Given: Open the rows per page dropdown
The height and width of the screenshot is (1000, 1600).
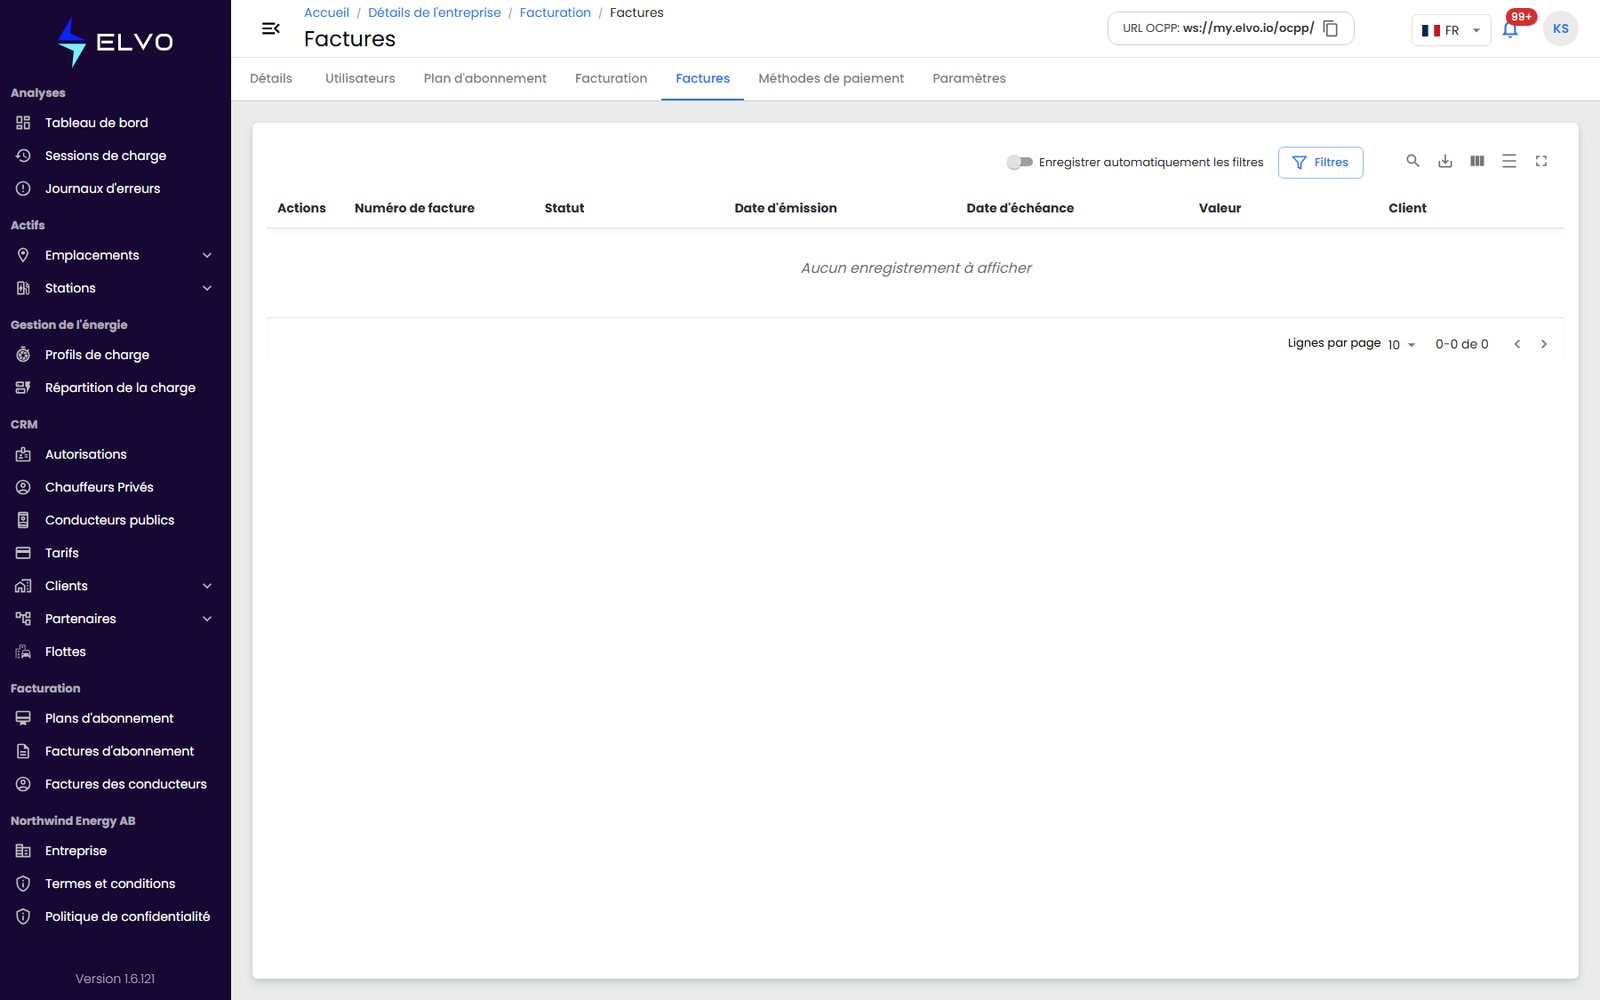Looking at the screenshot, I should tap(1401, 344).
